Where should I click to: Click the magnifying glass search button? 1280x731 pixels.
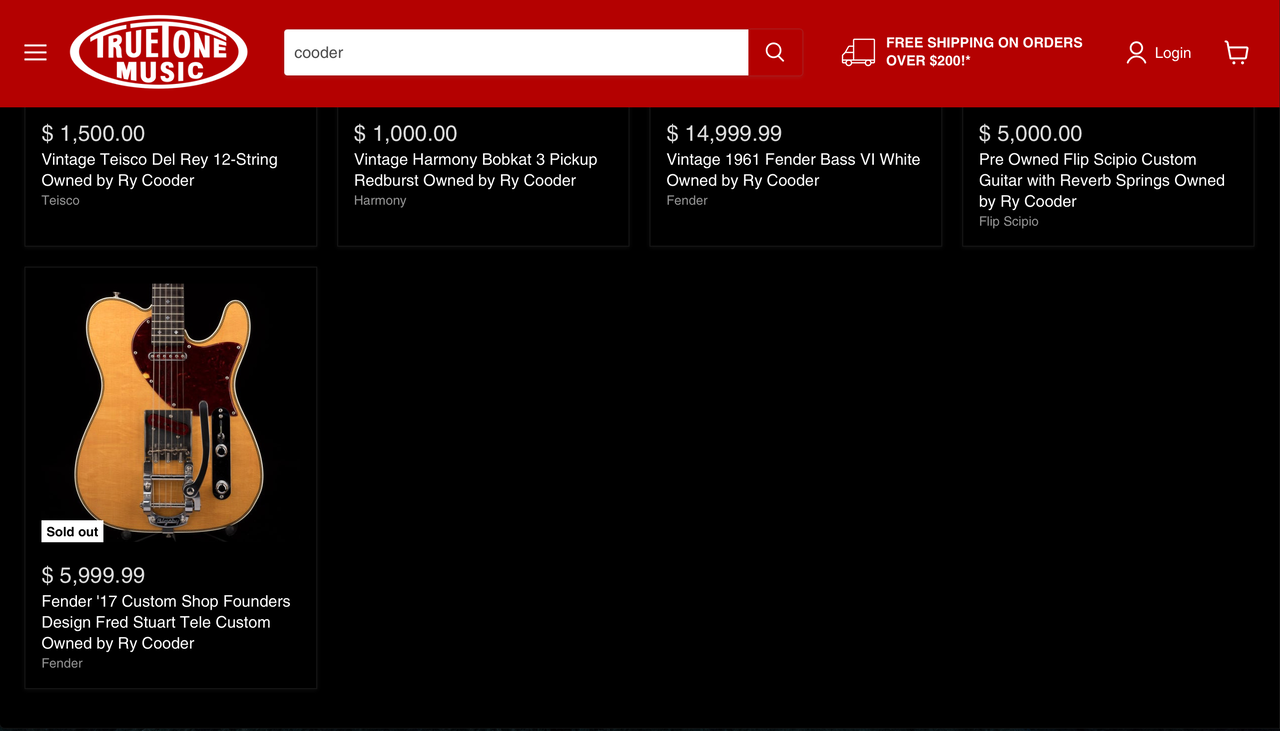775,52
